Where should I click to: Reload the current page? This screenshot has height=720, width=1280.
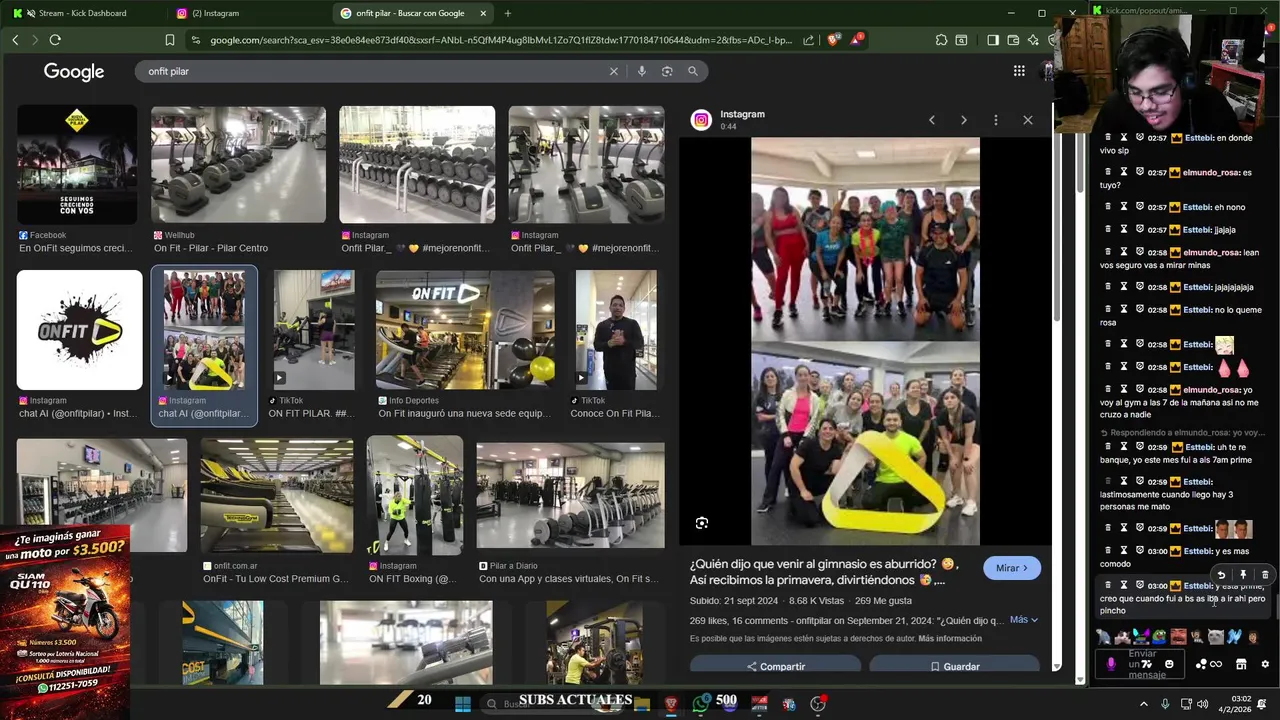pyautogui.click(x=55, y=40)
